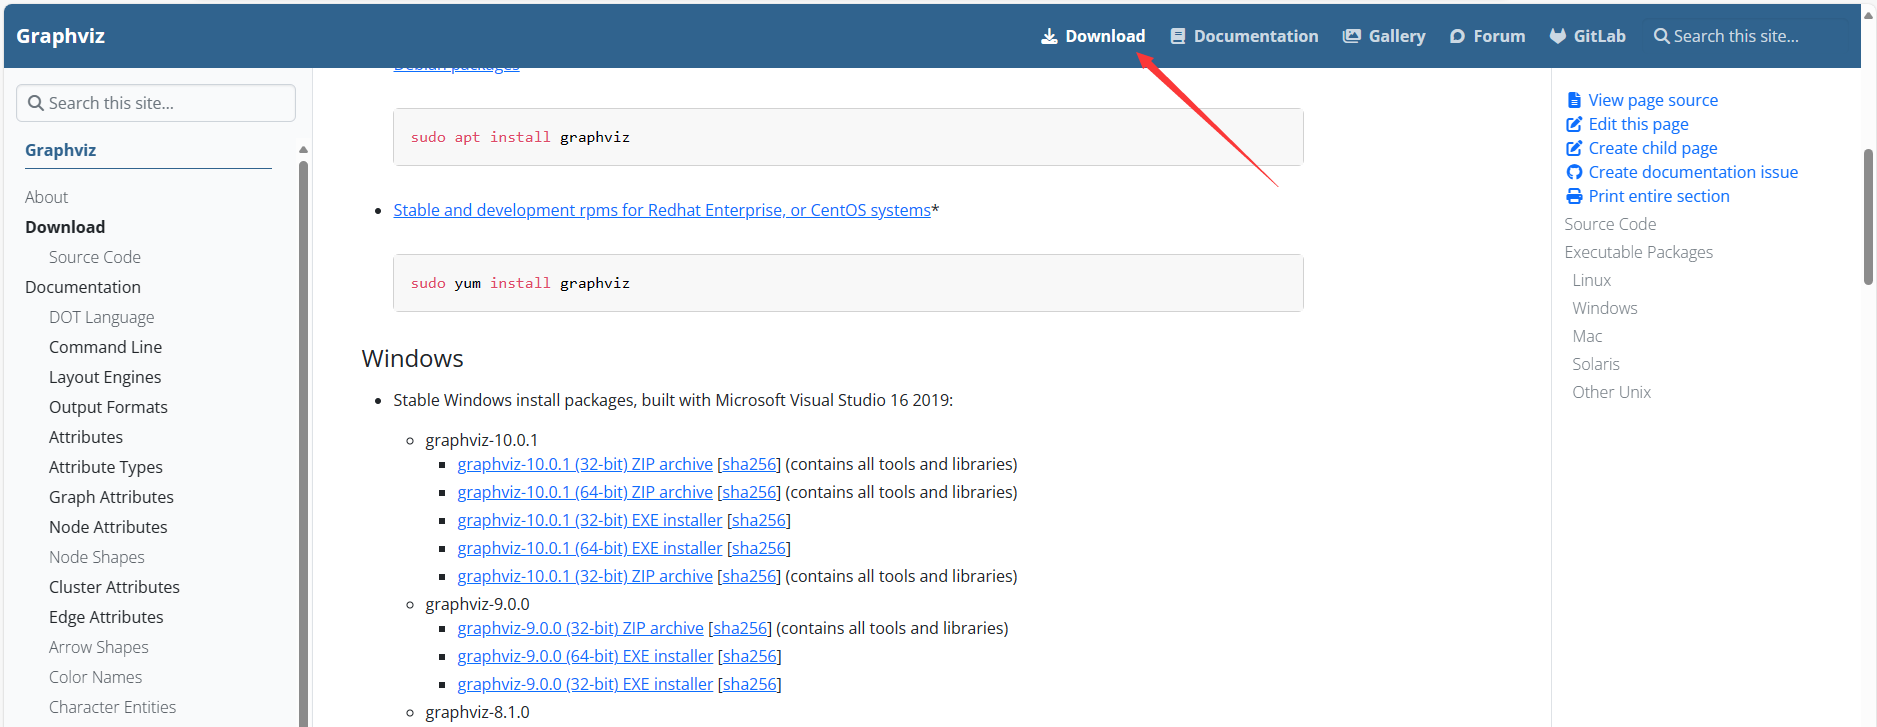Image resolution: width=1877 pixels, height=727 pixels.
Task: Open Attribute Types sidebar entry
Action: click(106, 467)
